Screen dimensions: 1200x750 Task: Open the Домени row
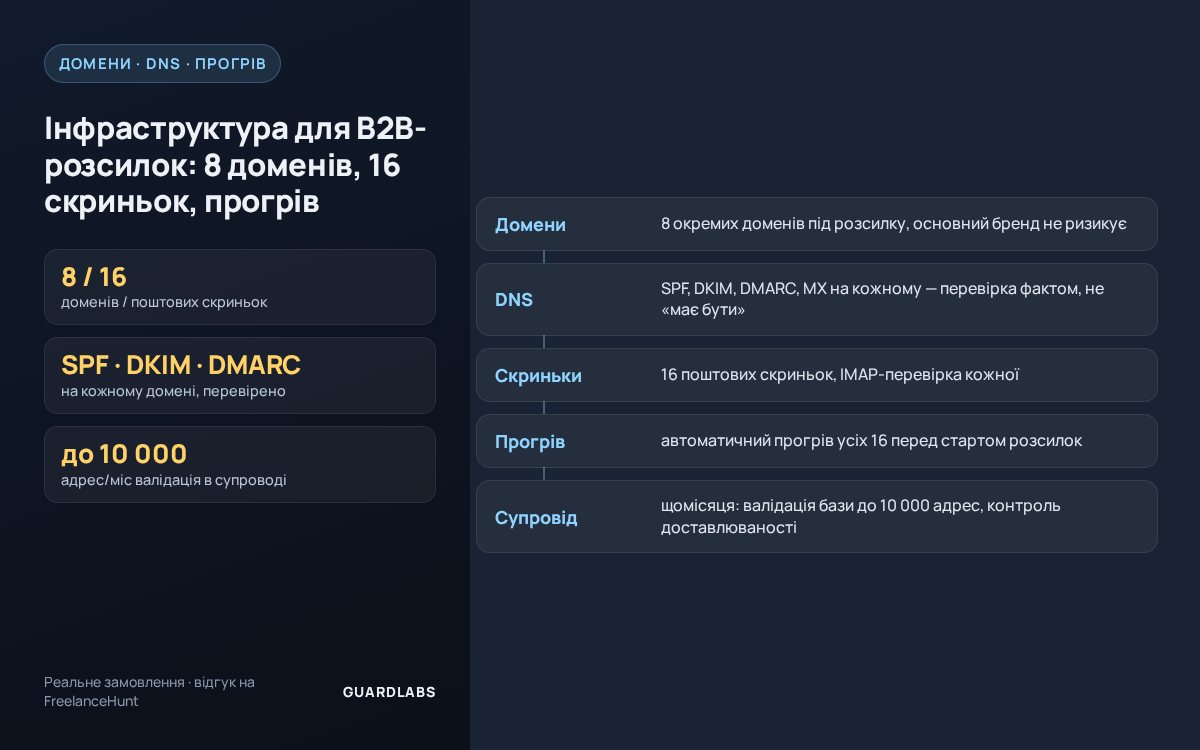(x=817, y=224)
